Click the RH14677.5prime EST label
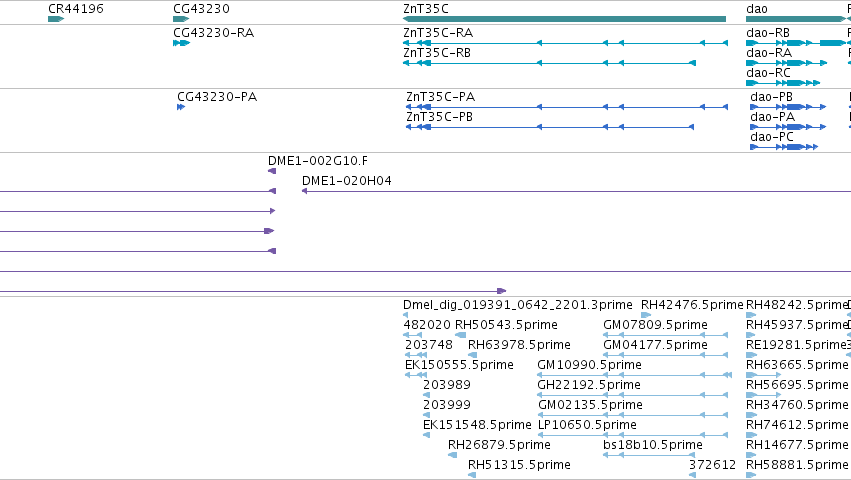This screenshot has height=480, width=851. (797, 445)
